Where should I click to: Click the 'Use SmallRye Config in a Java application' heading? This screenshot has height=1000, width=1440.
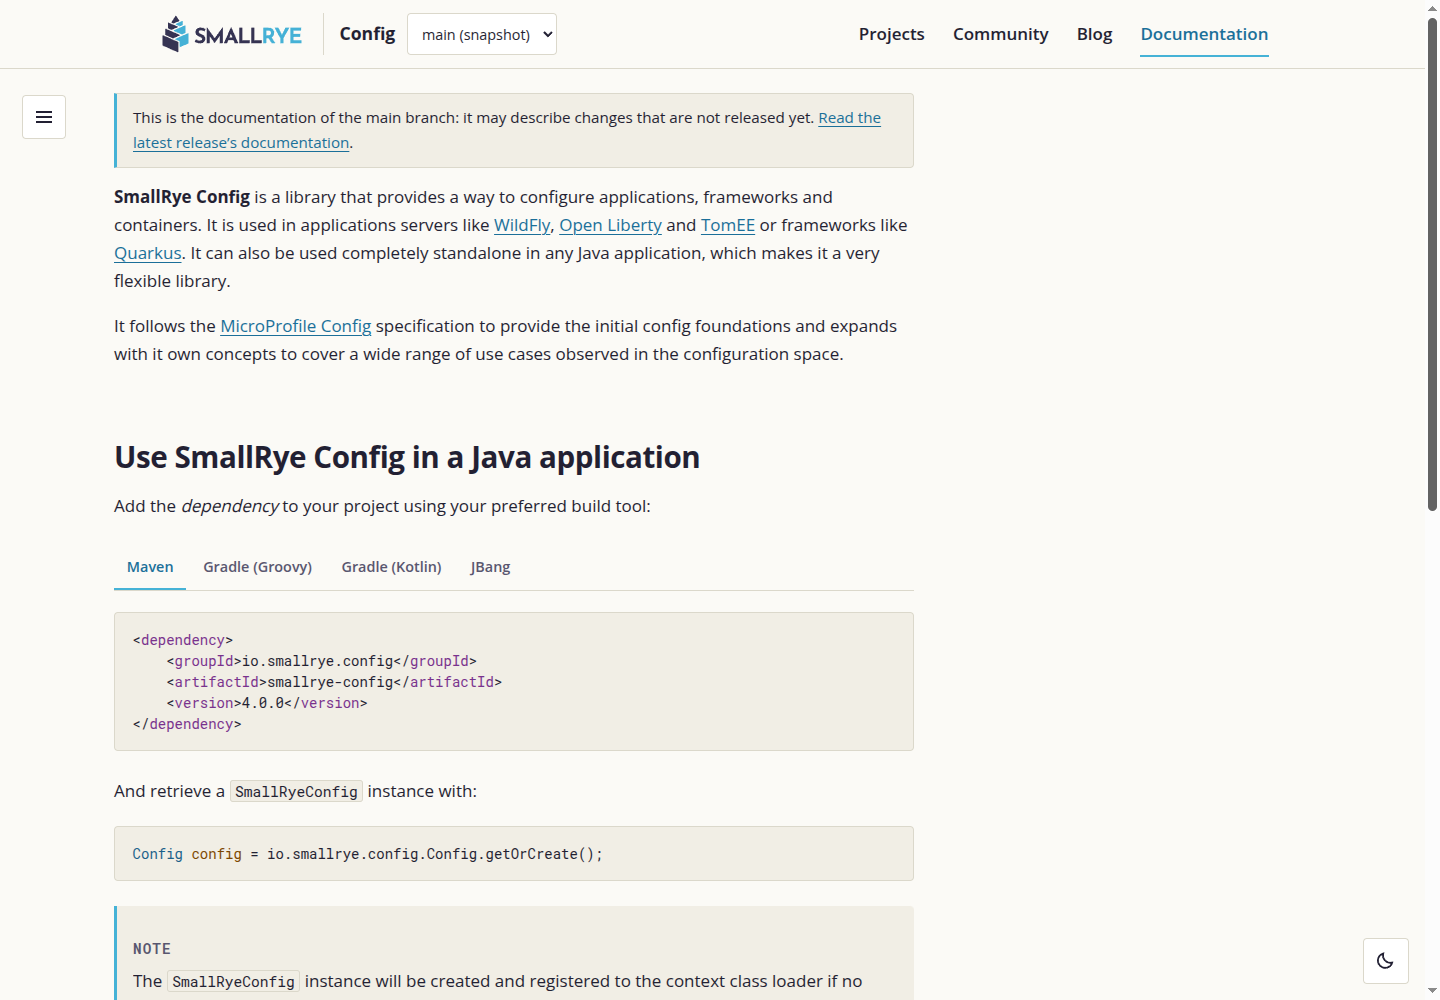coord(407,457)
